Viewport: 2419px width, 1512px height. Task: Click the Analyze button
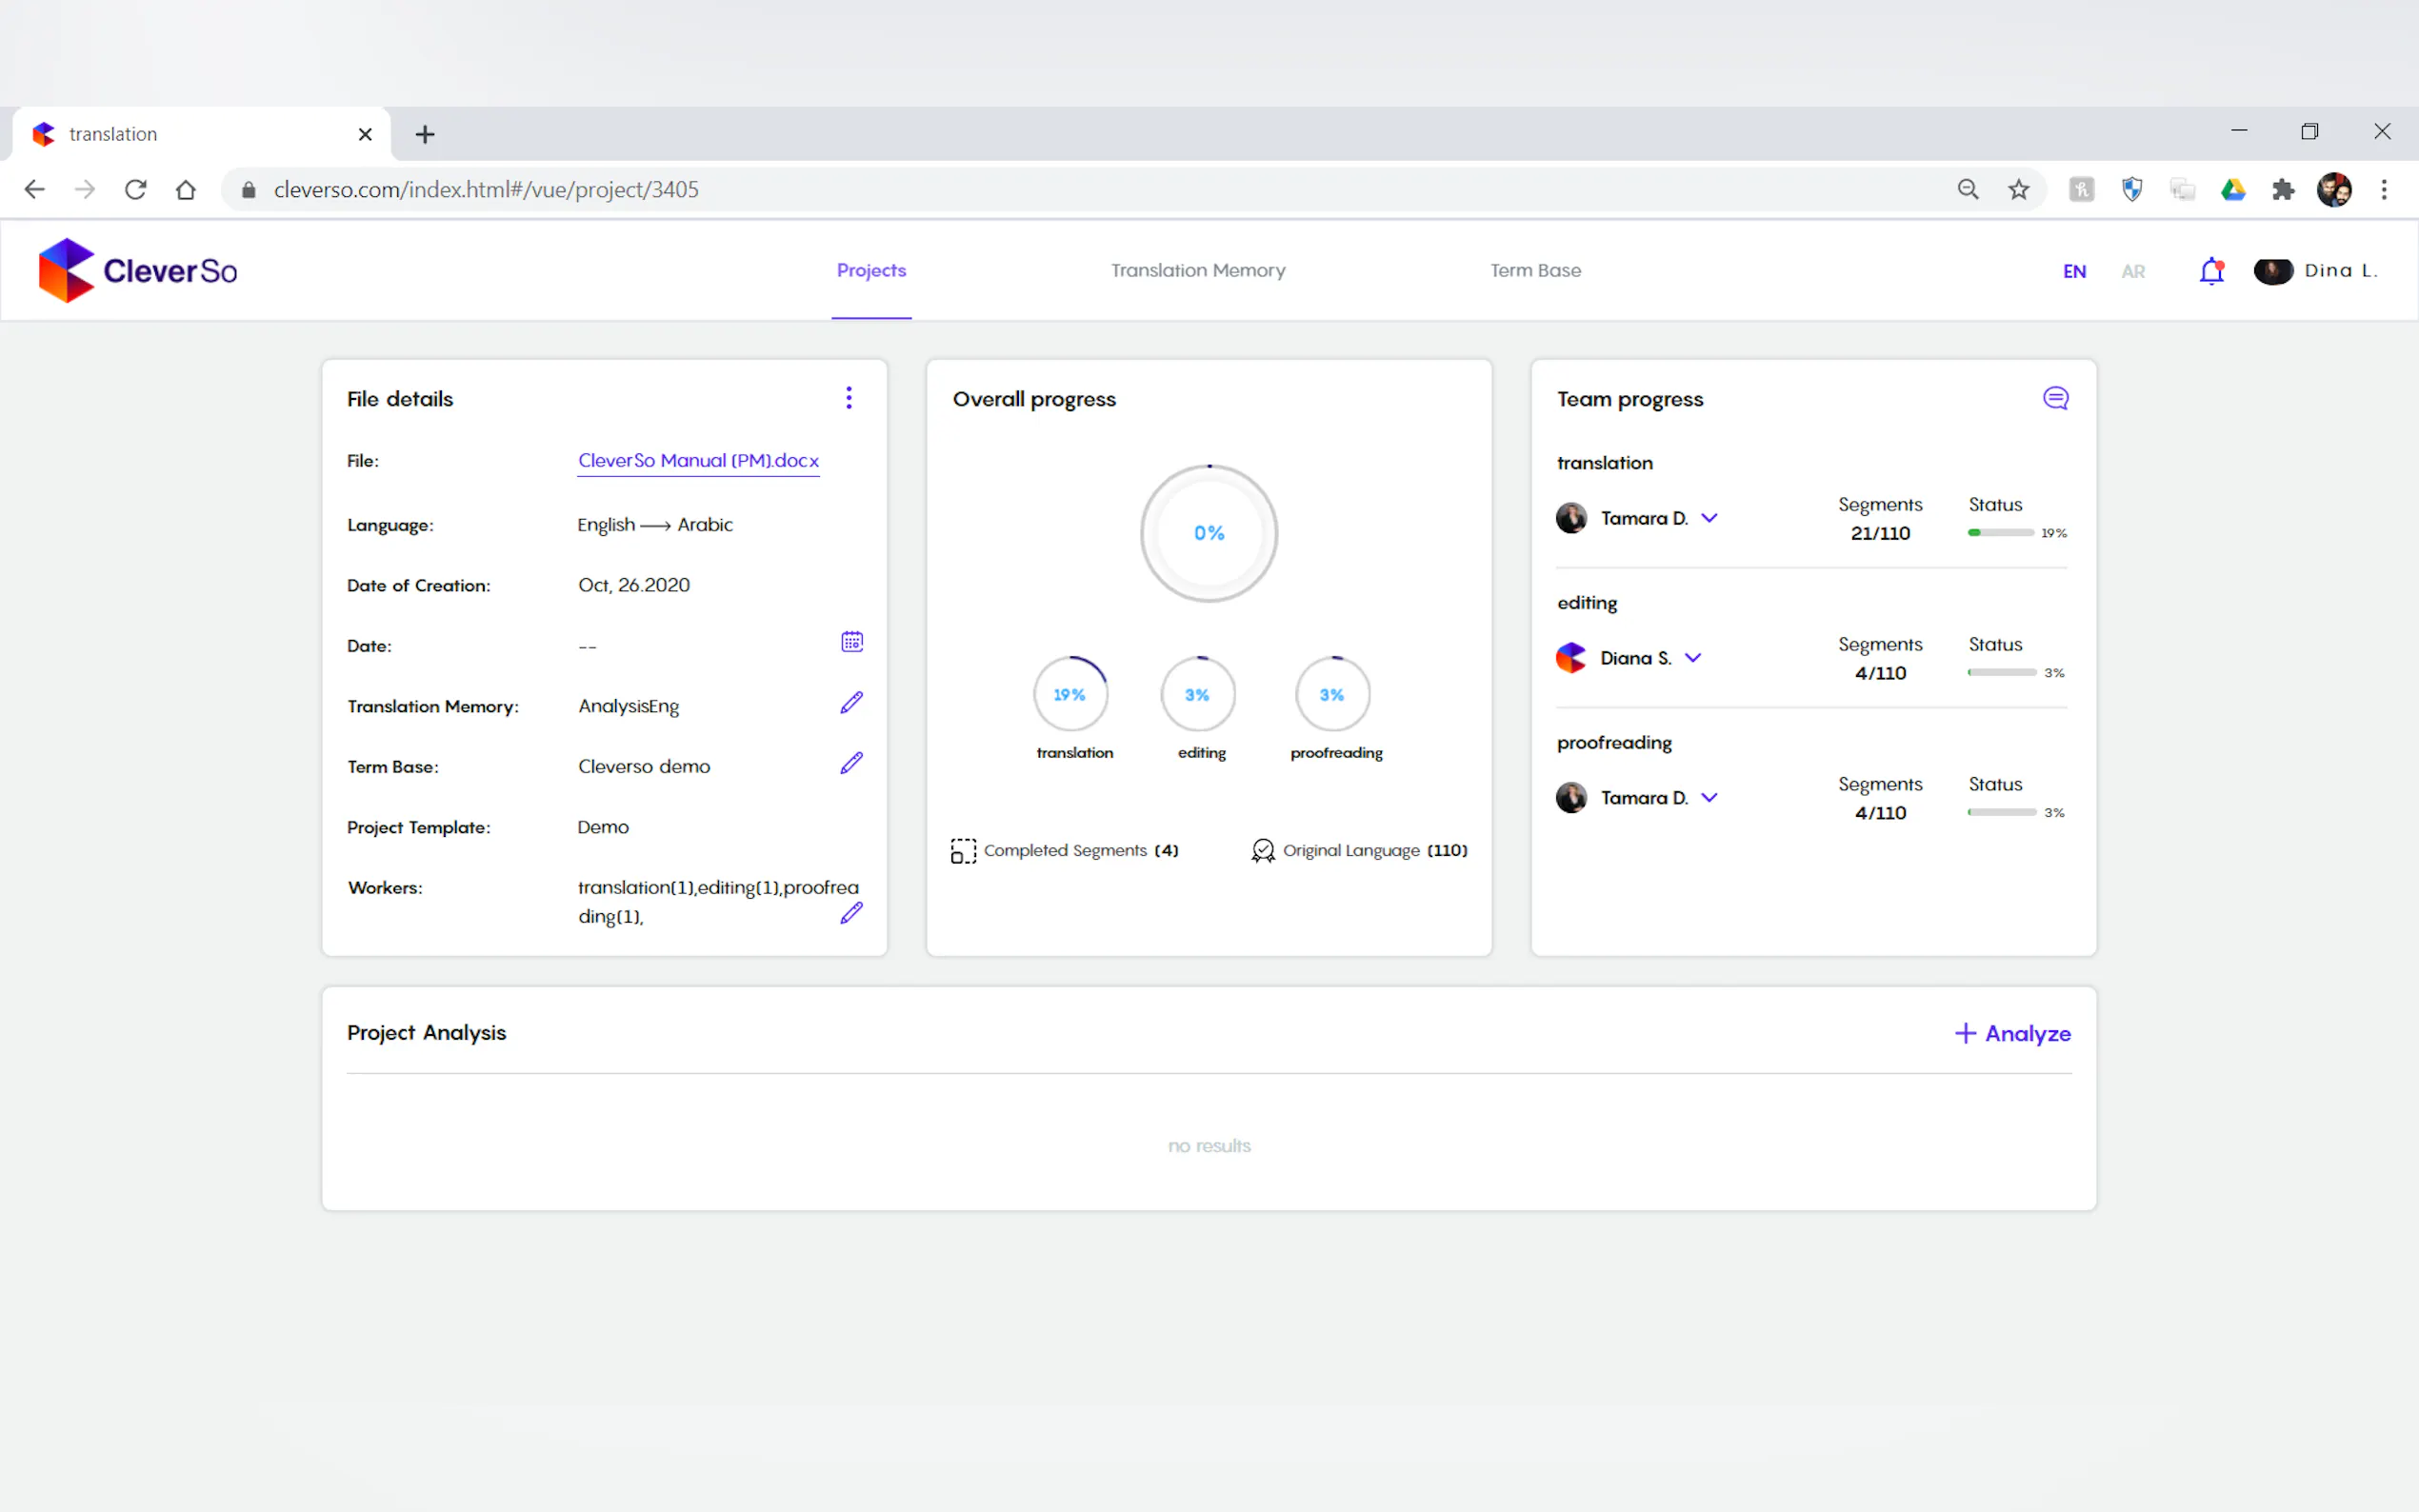[2012, 1033]
